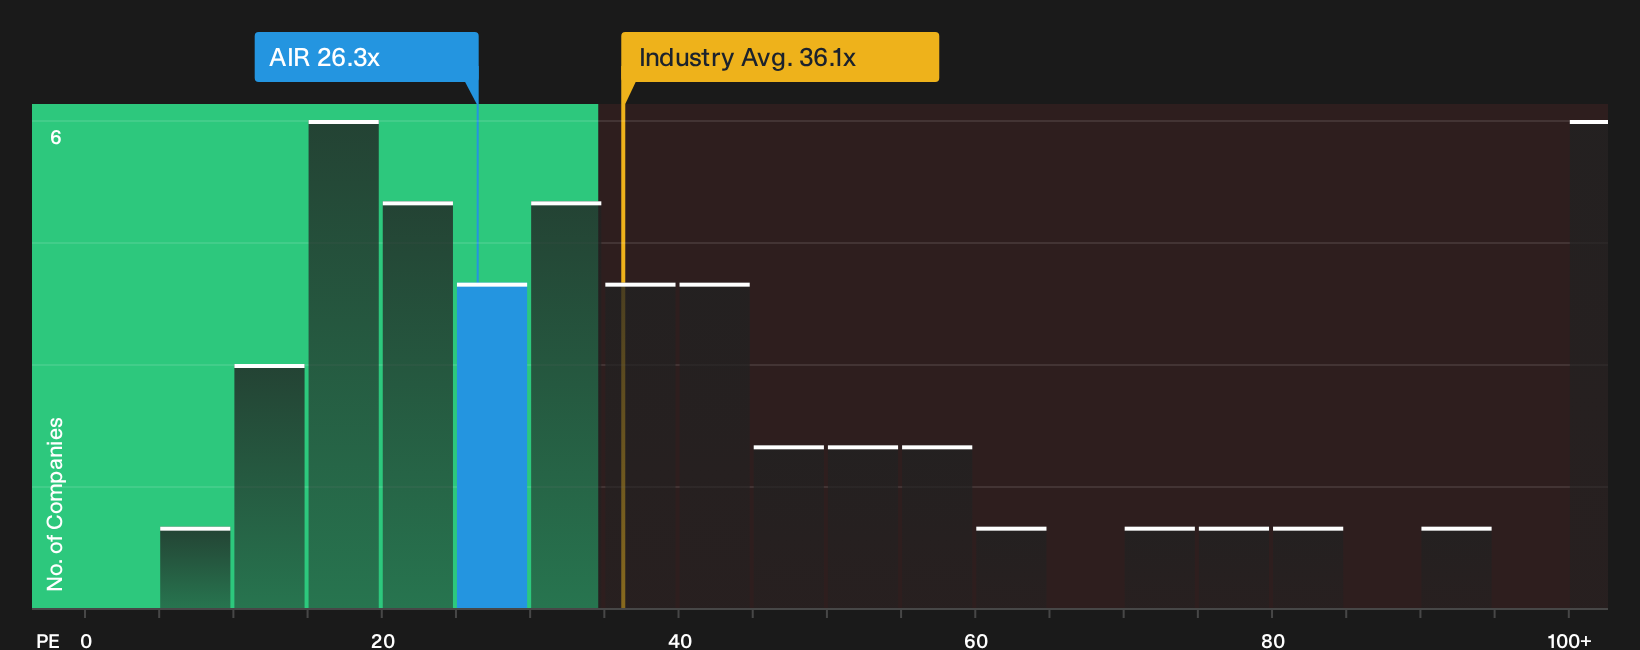Click the bar at PE 70-75

(1160, 568)
